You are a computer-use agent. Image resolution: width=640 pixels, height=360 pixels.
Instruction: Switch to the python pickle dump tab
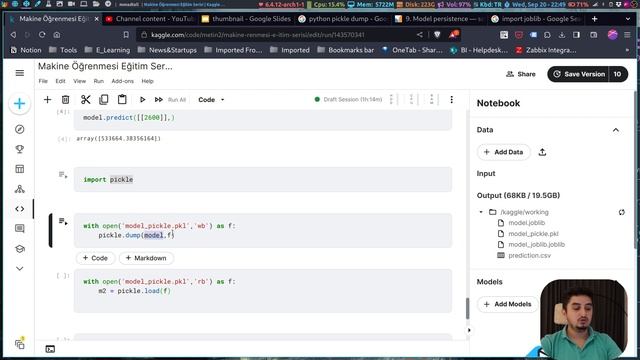343,19
